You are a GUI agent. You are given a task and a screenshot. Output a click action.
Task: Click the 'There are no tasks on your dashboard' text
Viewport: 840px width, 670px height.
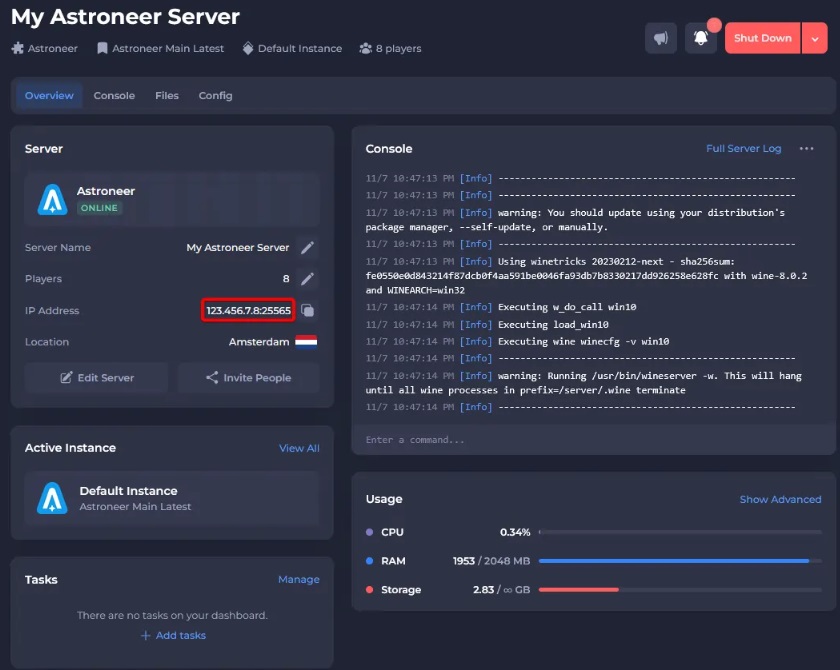coord(172,615)
